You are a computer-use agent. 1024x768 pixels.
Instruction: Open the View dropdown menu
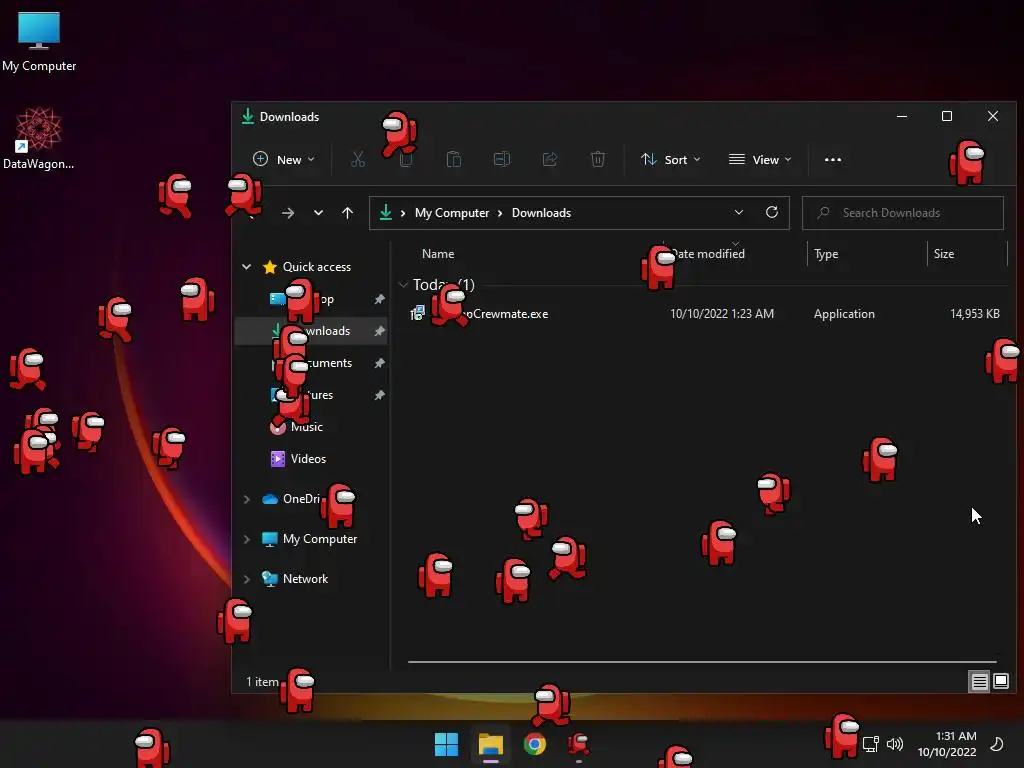click(x=760, y=159)
